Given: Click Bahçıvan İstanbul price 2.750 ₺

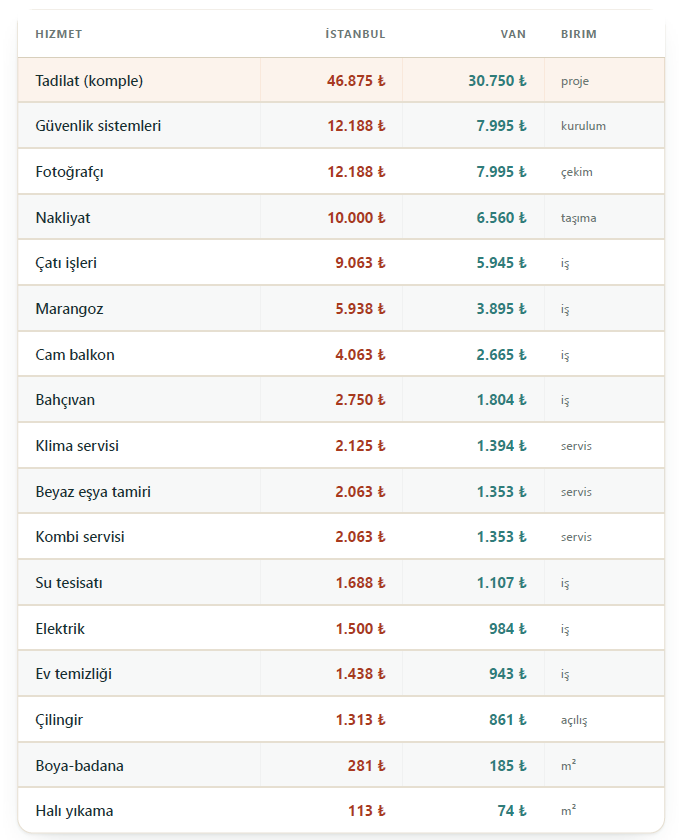Looking at the screenshot, I should (360, 400).
